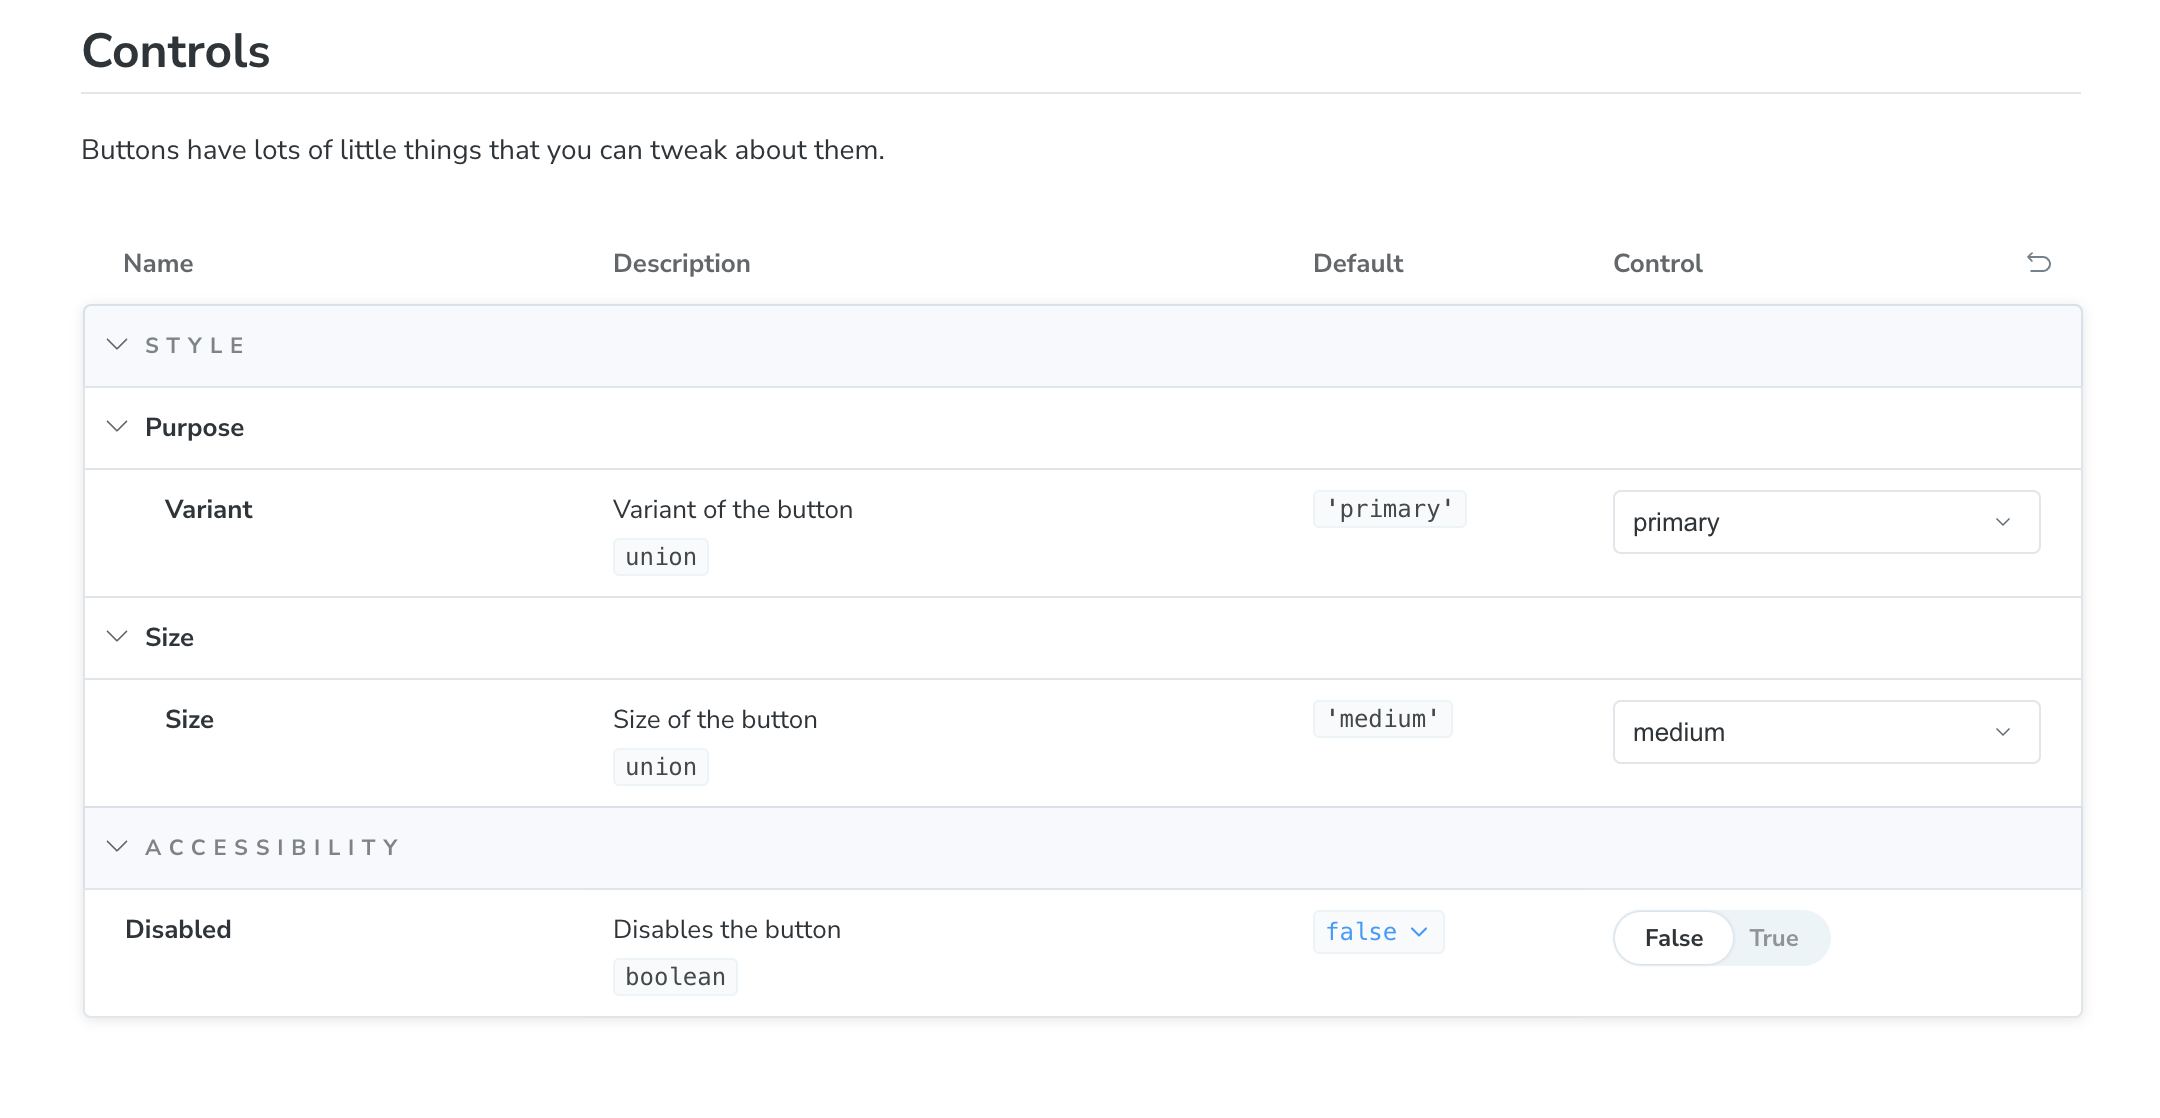
Task: Click the Description column header
Action: pos(681,263)
